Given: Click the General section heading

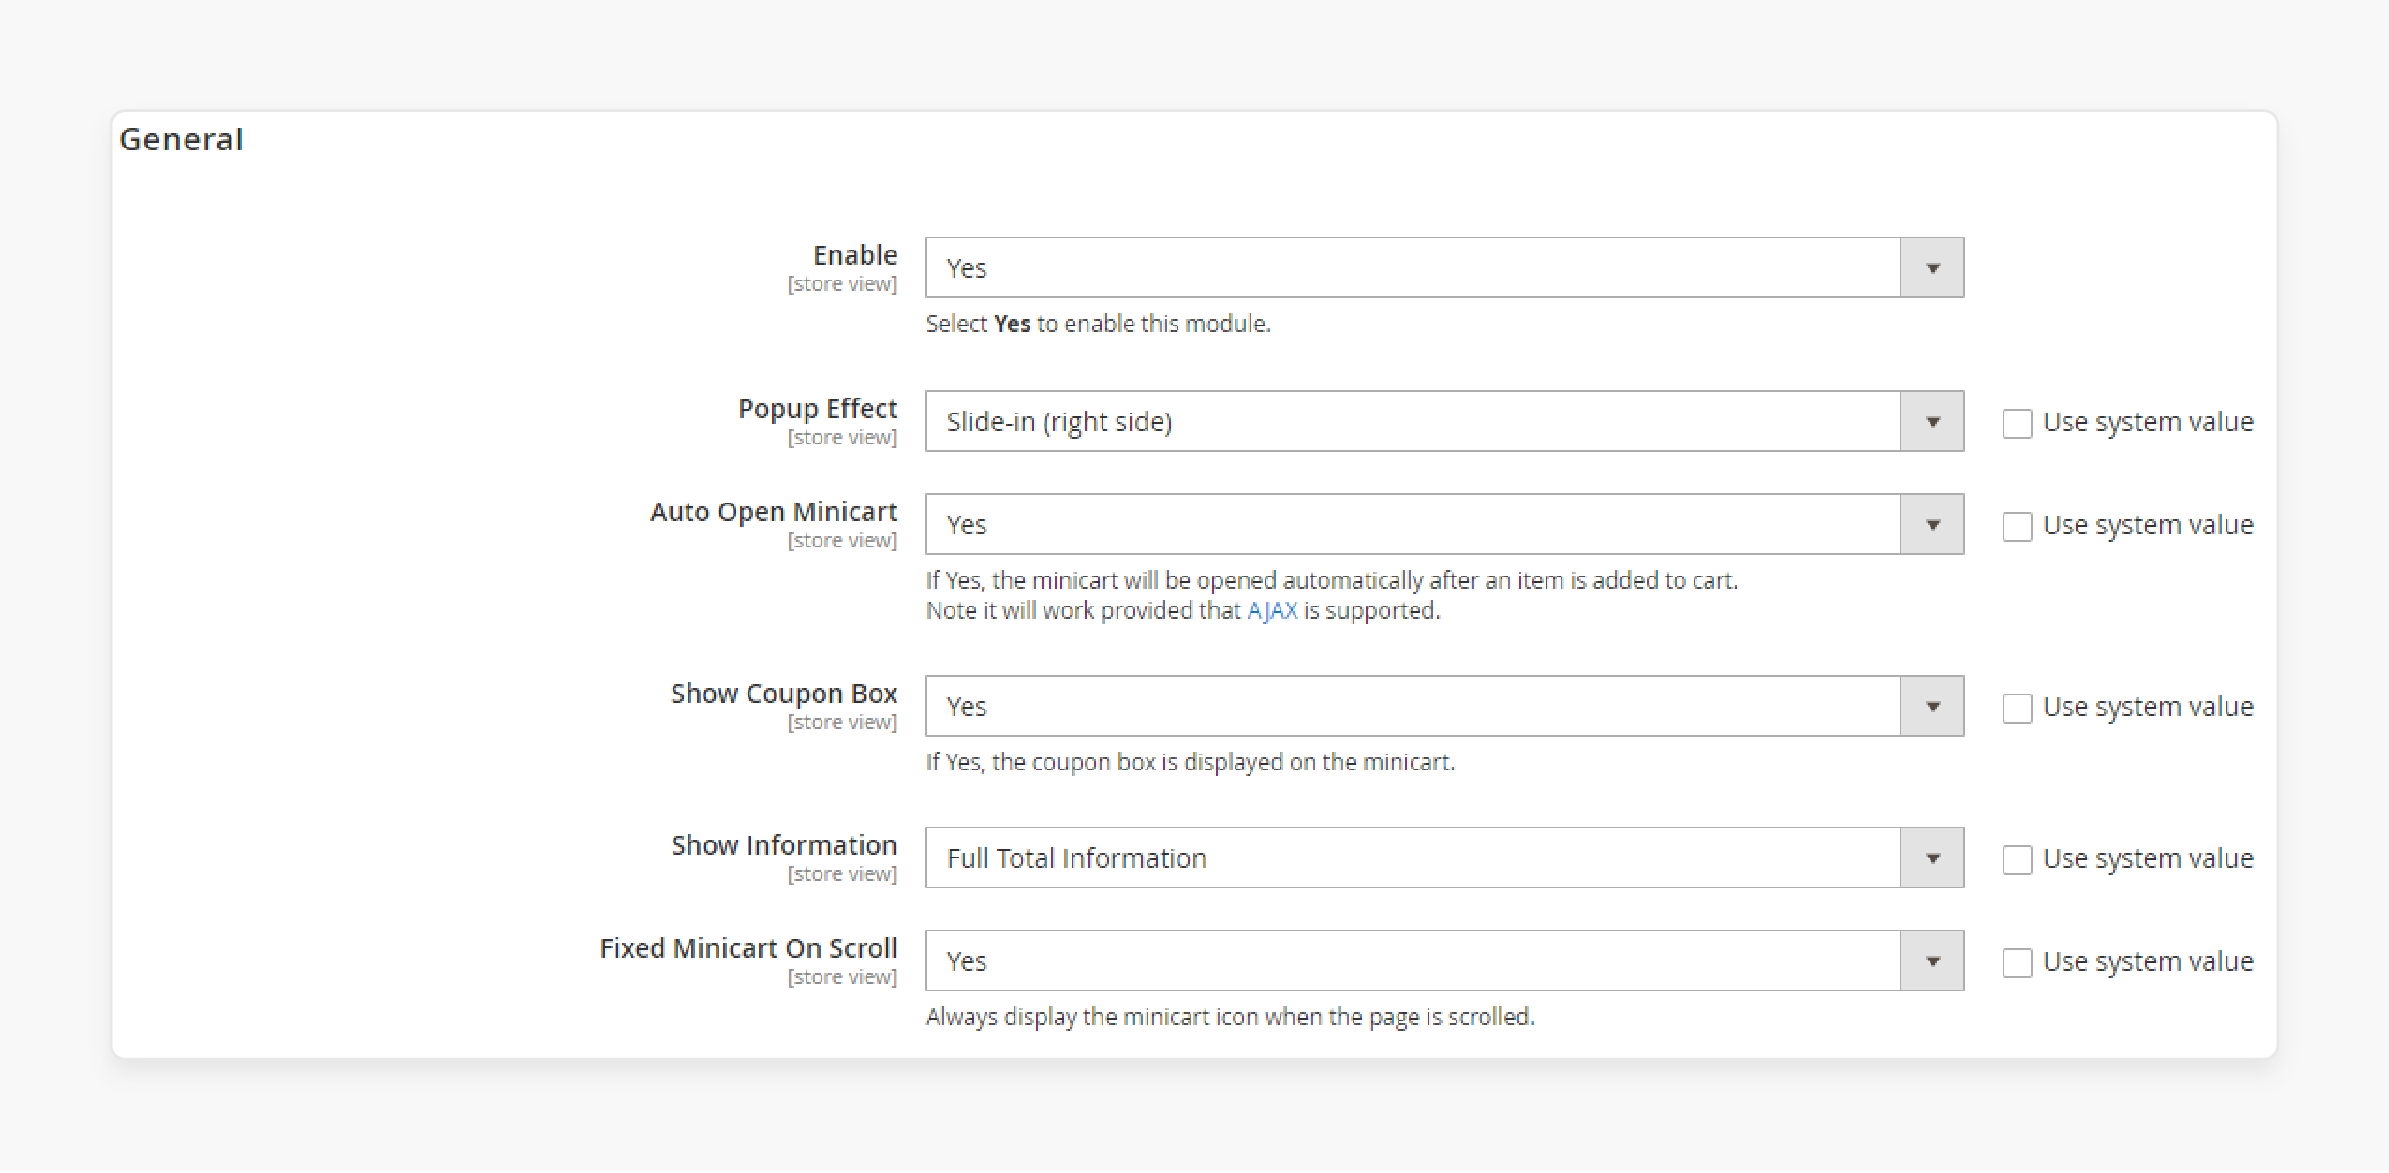Looking at the screenshot, I should coord(181,139).
